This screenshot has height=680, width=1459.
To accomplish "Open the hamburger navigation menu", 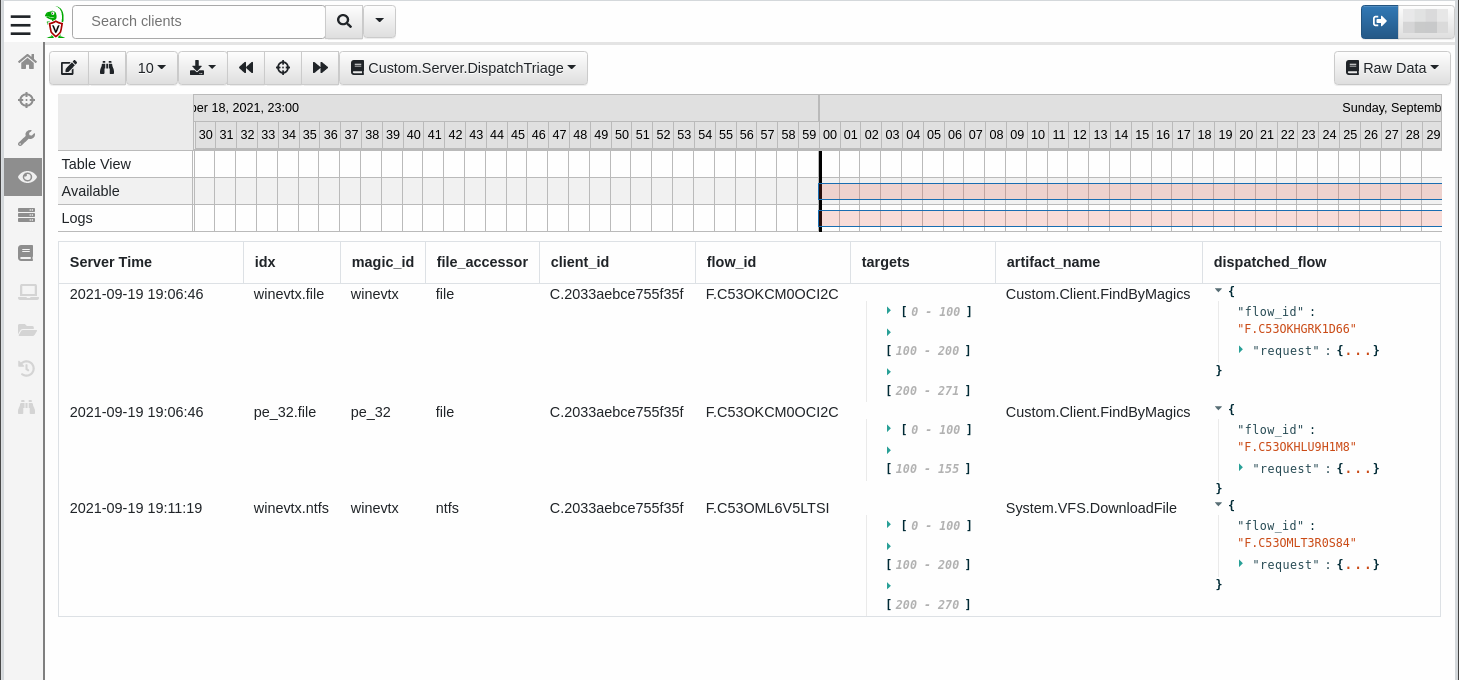I will [20, 23].
